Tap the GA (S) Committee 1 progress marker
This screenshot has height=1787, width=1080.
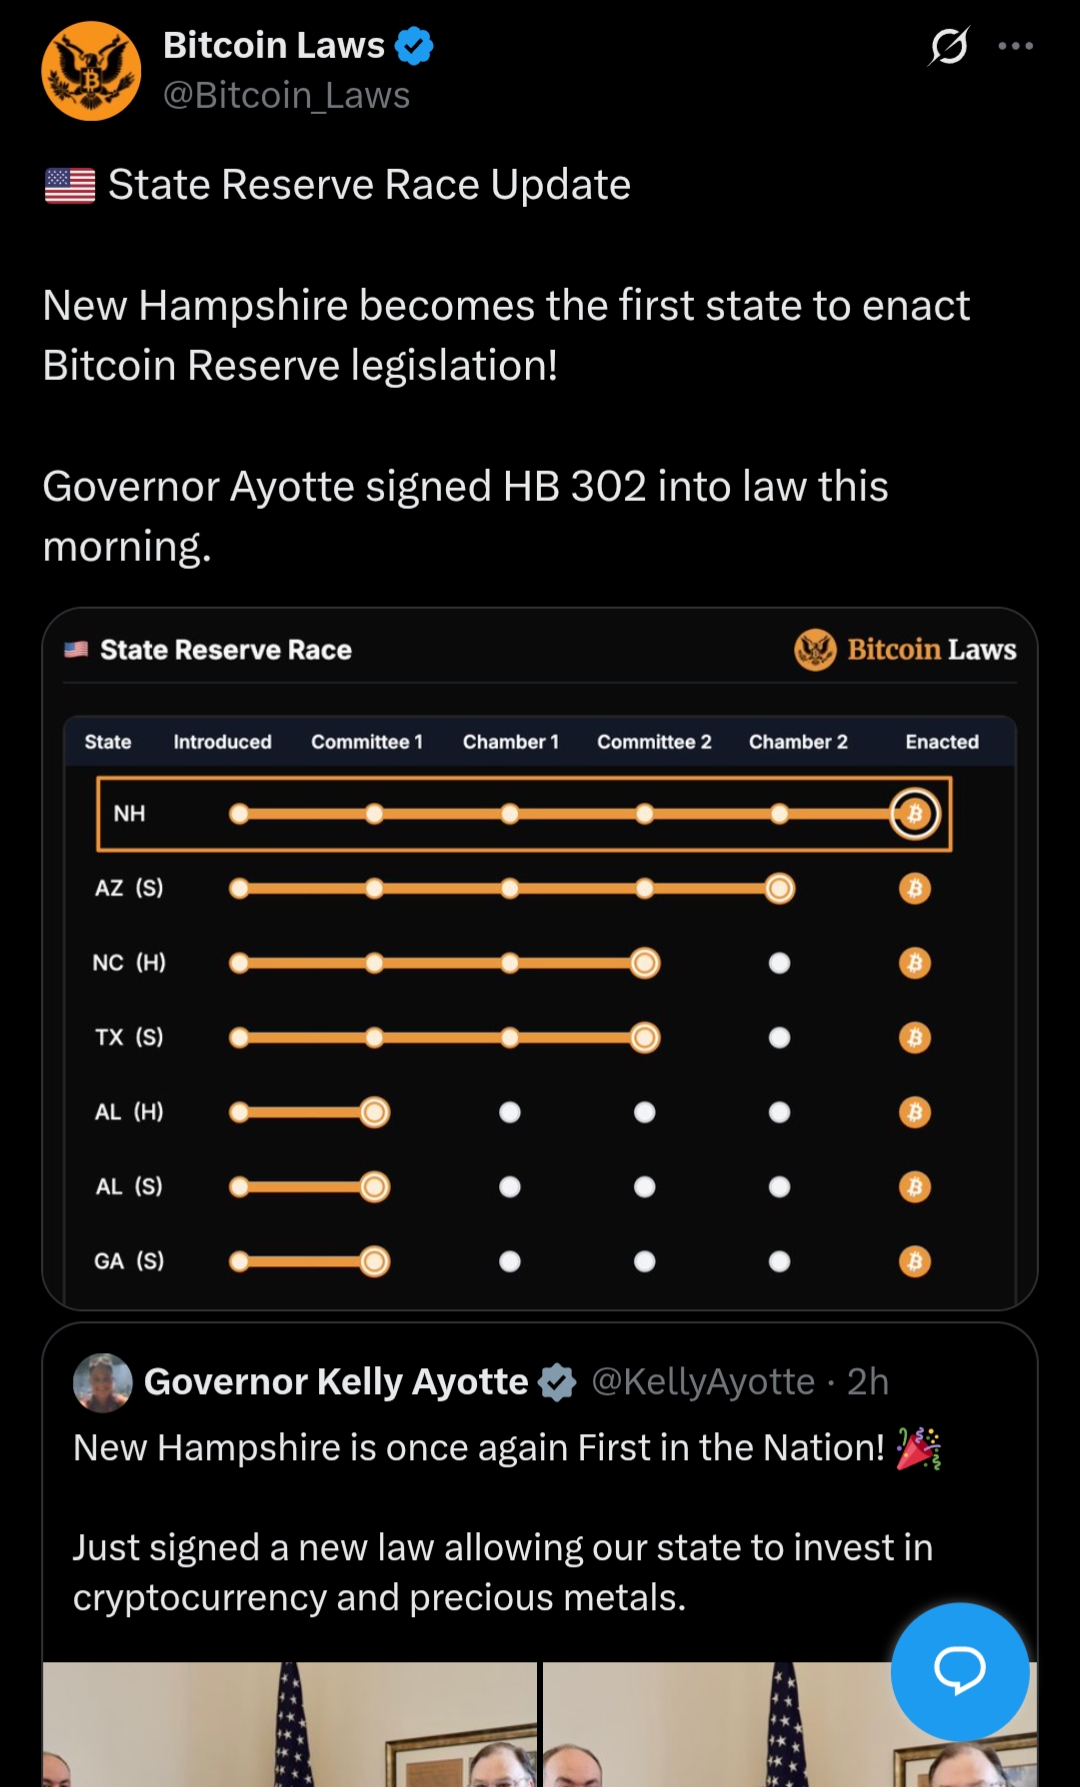374,1261
